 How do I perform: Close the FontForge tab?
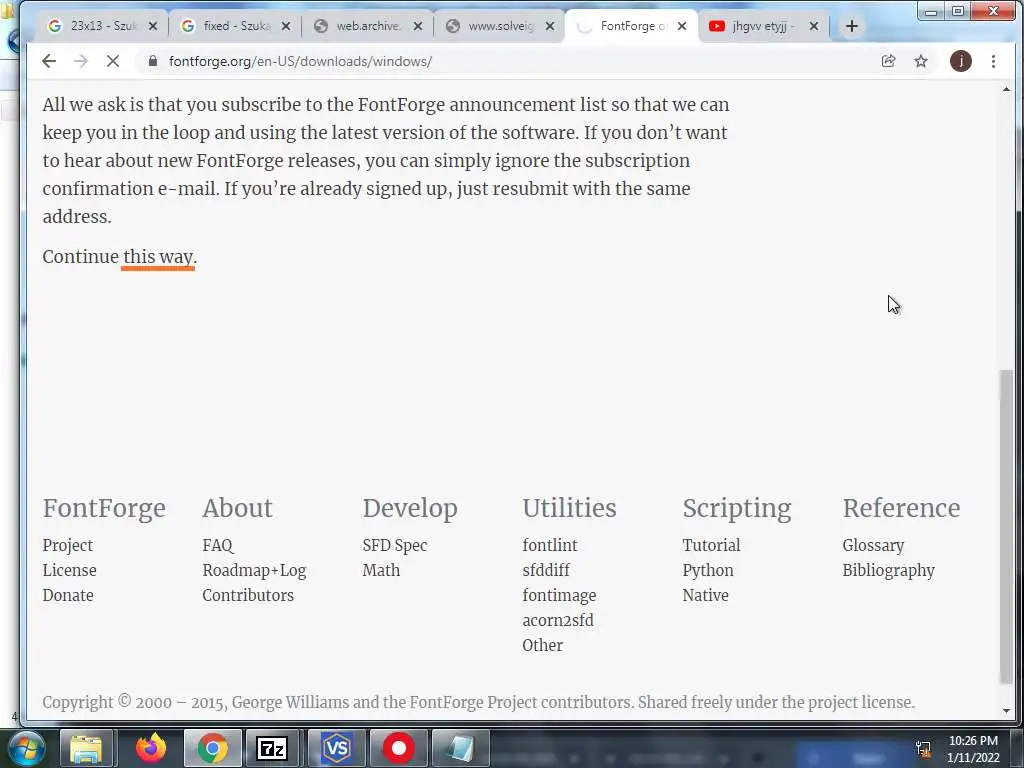pyautogui.click(x=682, y=26)
